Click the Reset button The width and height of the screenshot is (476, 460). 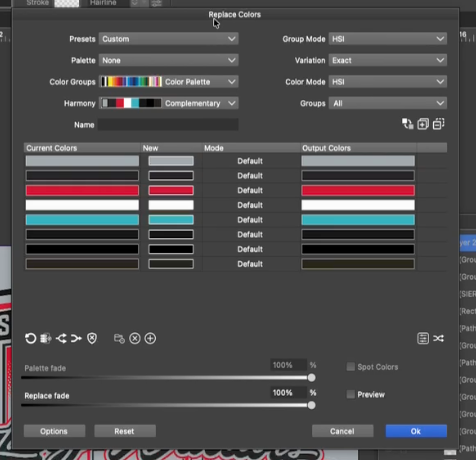click(125, 431)
